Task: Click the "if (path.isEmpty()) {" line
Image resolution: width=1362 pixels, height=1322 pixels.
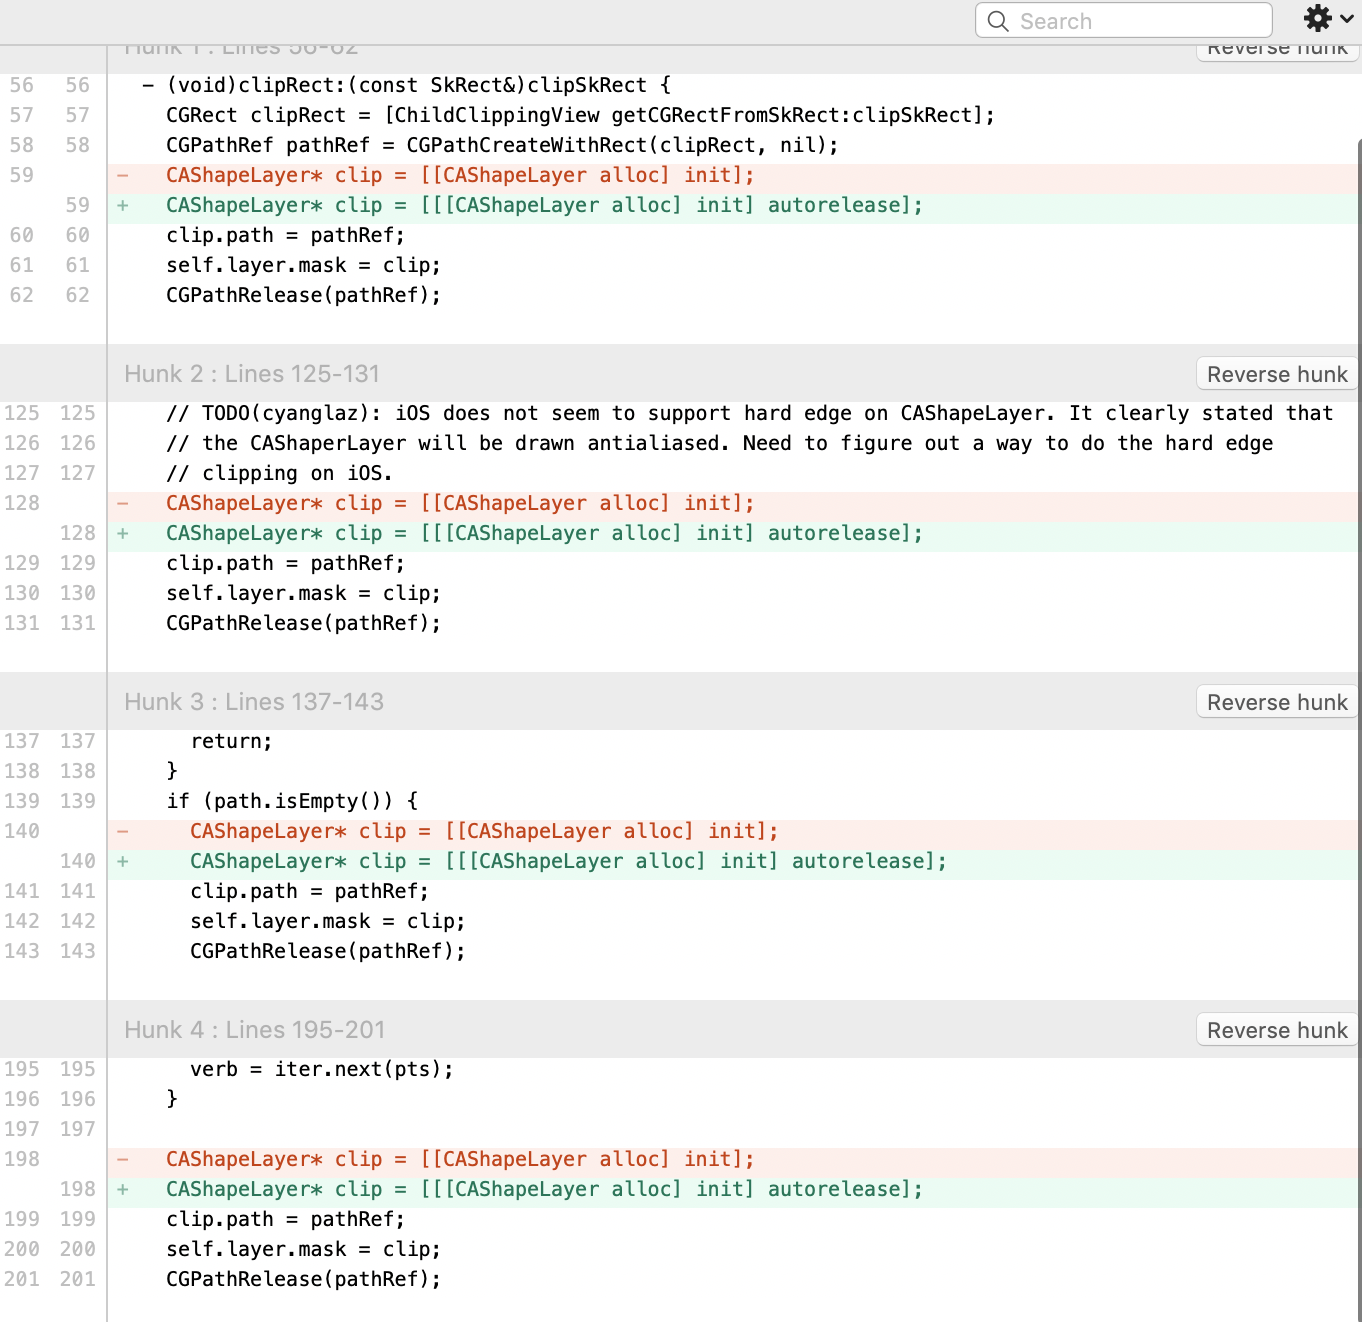Action: coord(292,801)
